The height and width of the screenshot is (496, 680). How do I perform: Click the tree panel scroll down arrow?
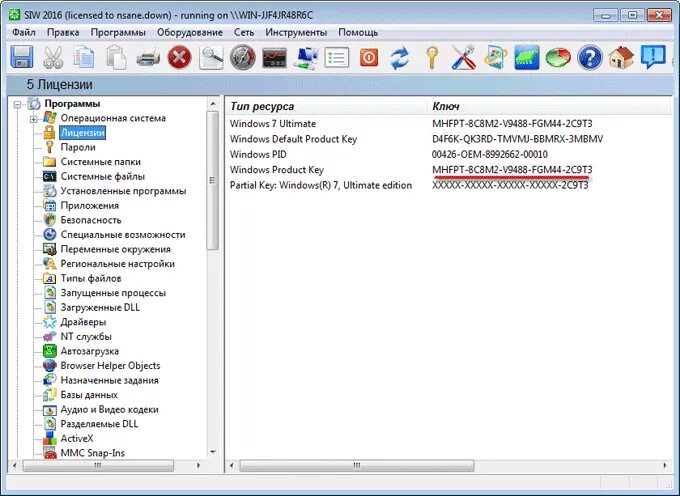click(212, 452)
